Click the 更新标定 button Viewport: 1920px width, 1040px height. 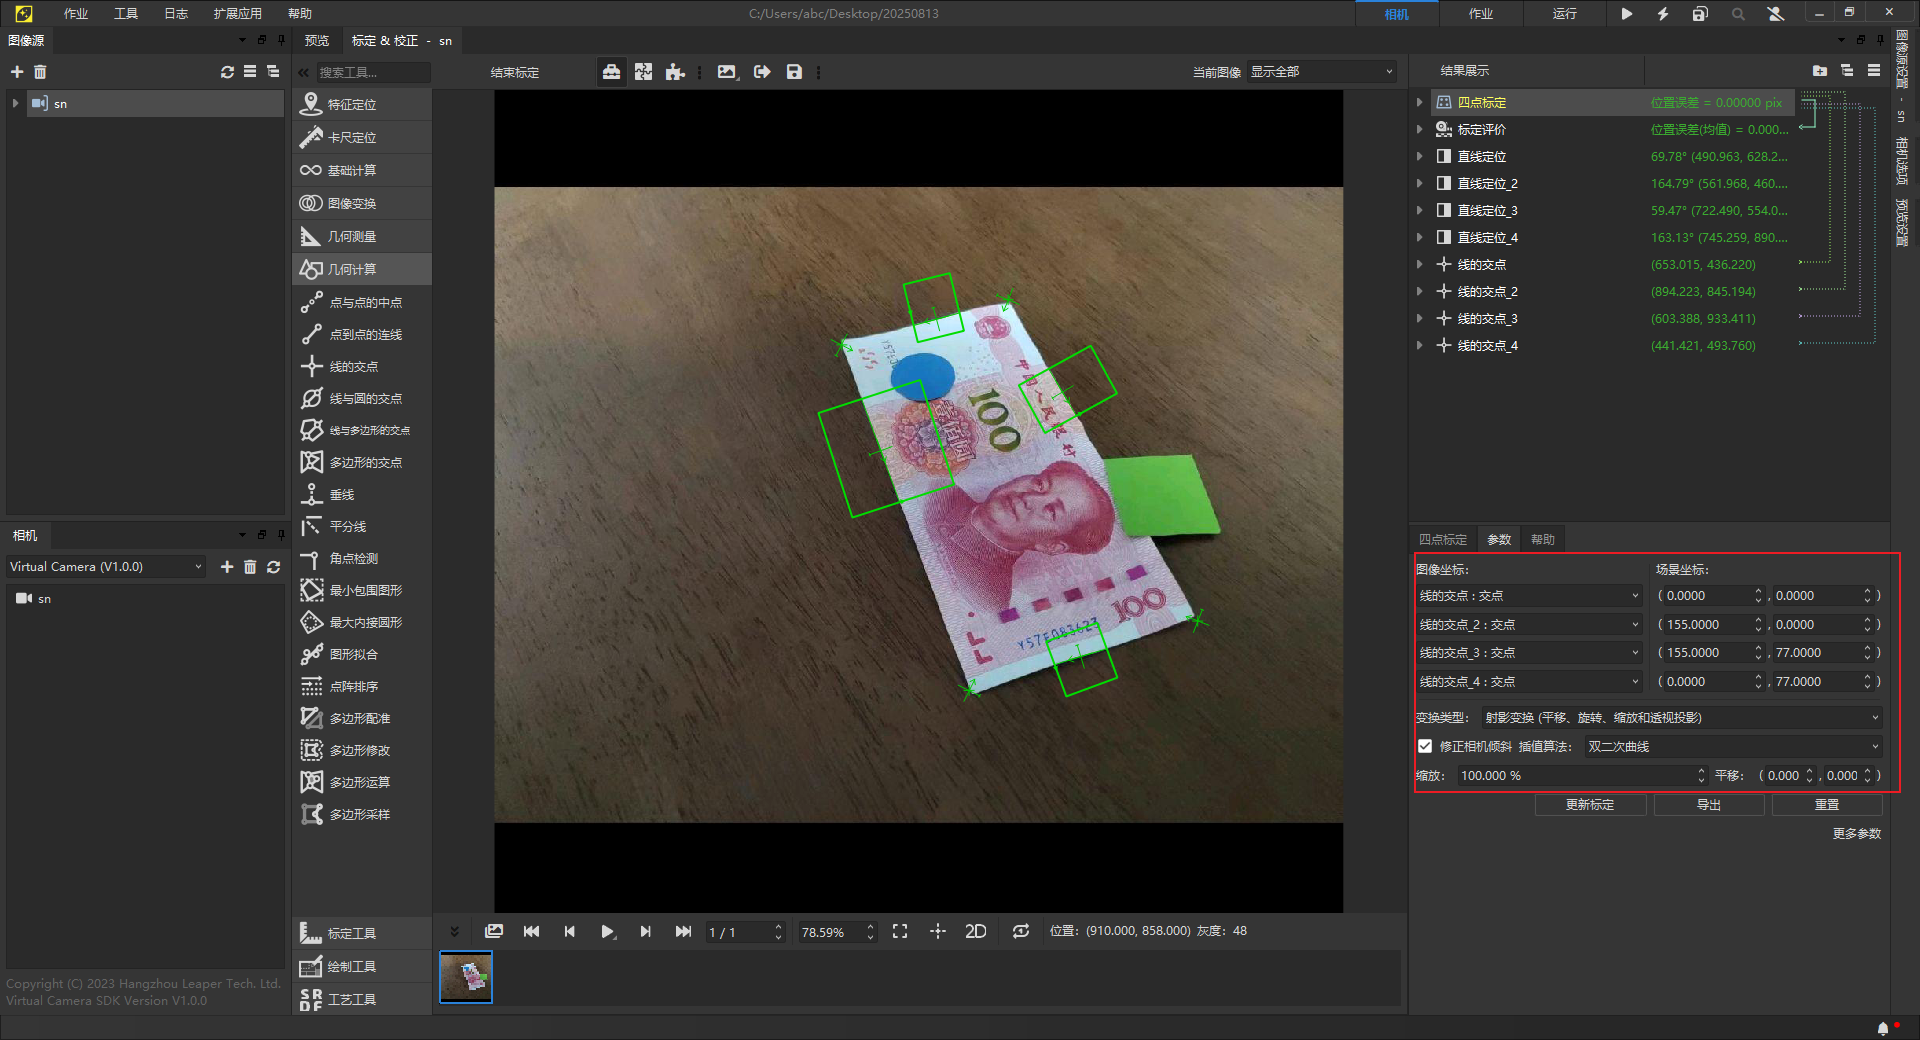(1589, 805)
